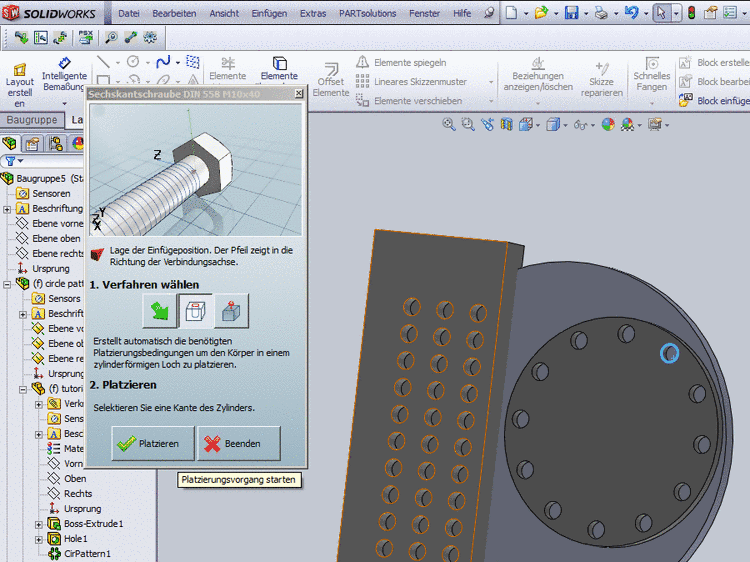The image size is (750, 562).
Task: Select the cylinder hole placement method
Action: click(195, 311)
